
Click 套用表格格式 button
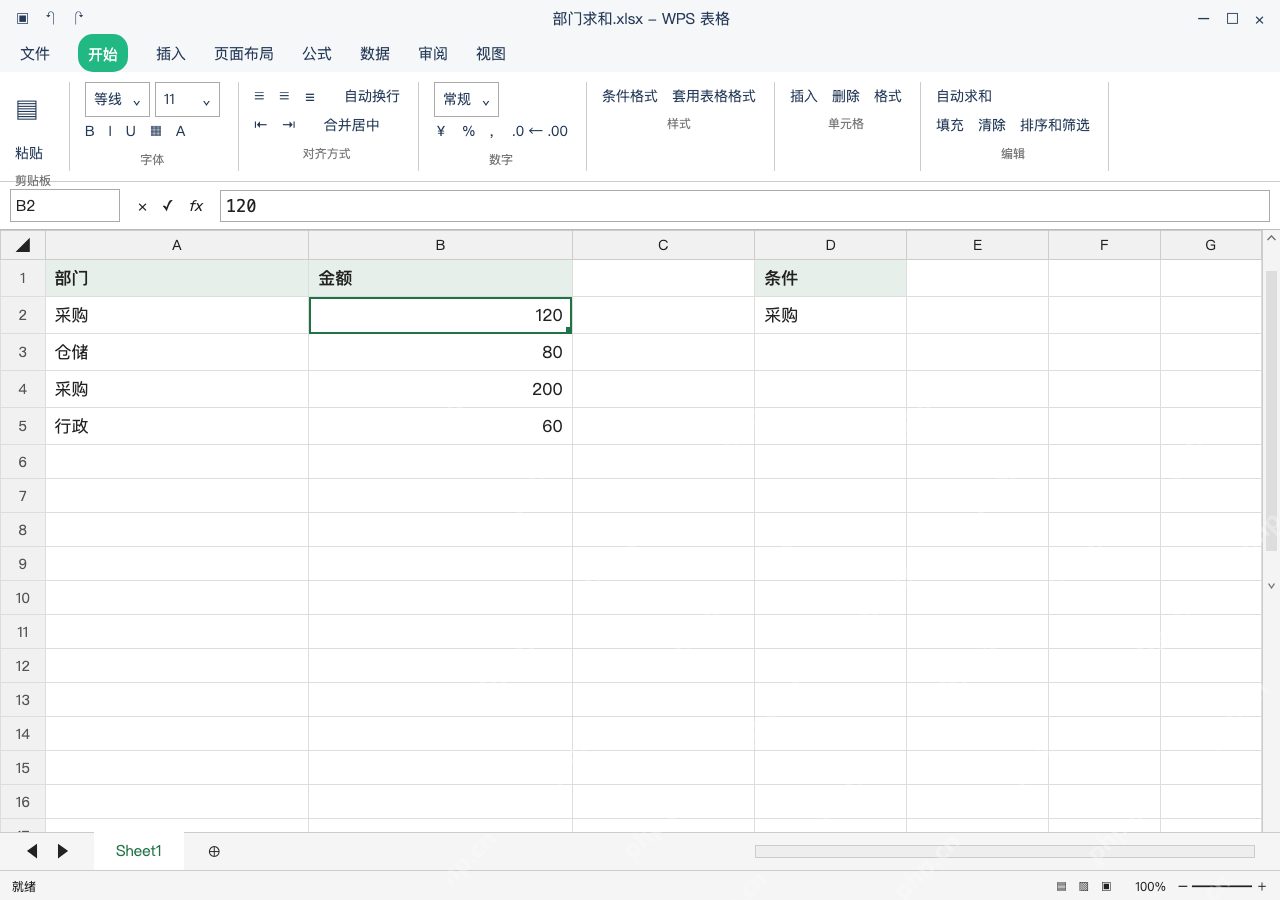pos(714,96)
